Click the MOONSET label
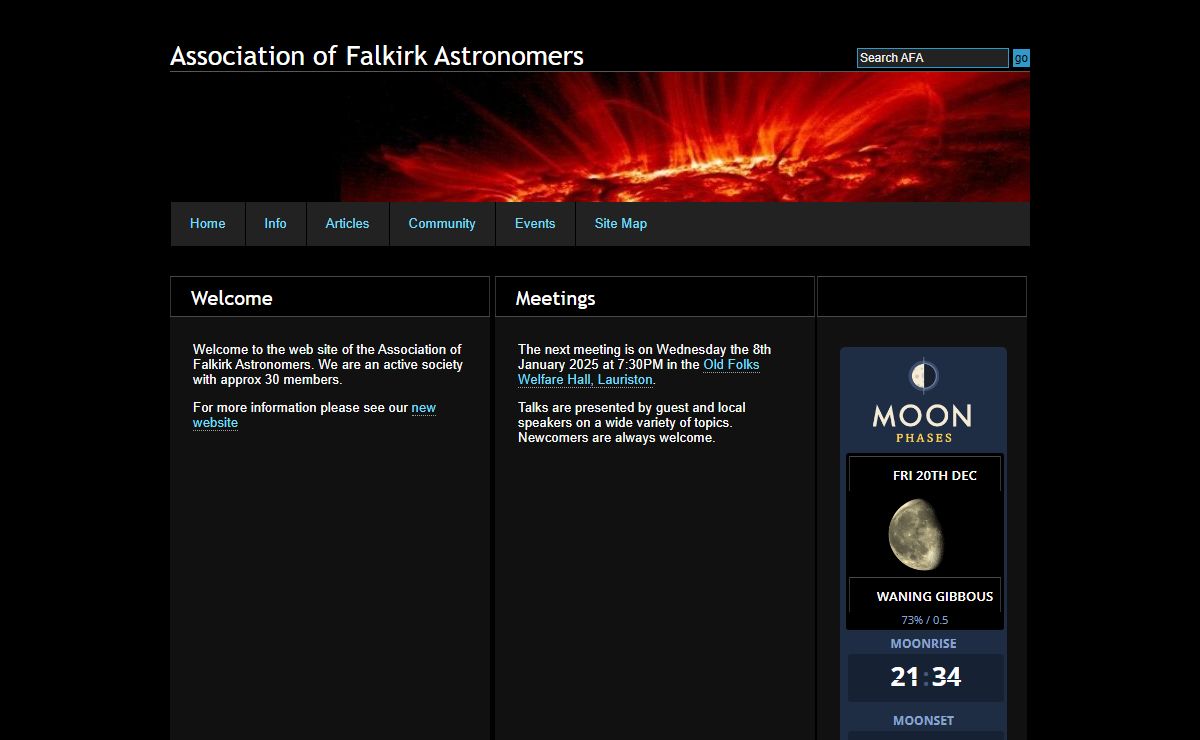1200x740 pixels. (924, 720)
